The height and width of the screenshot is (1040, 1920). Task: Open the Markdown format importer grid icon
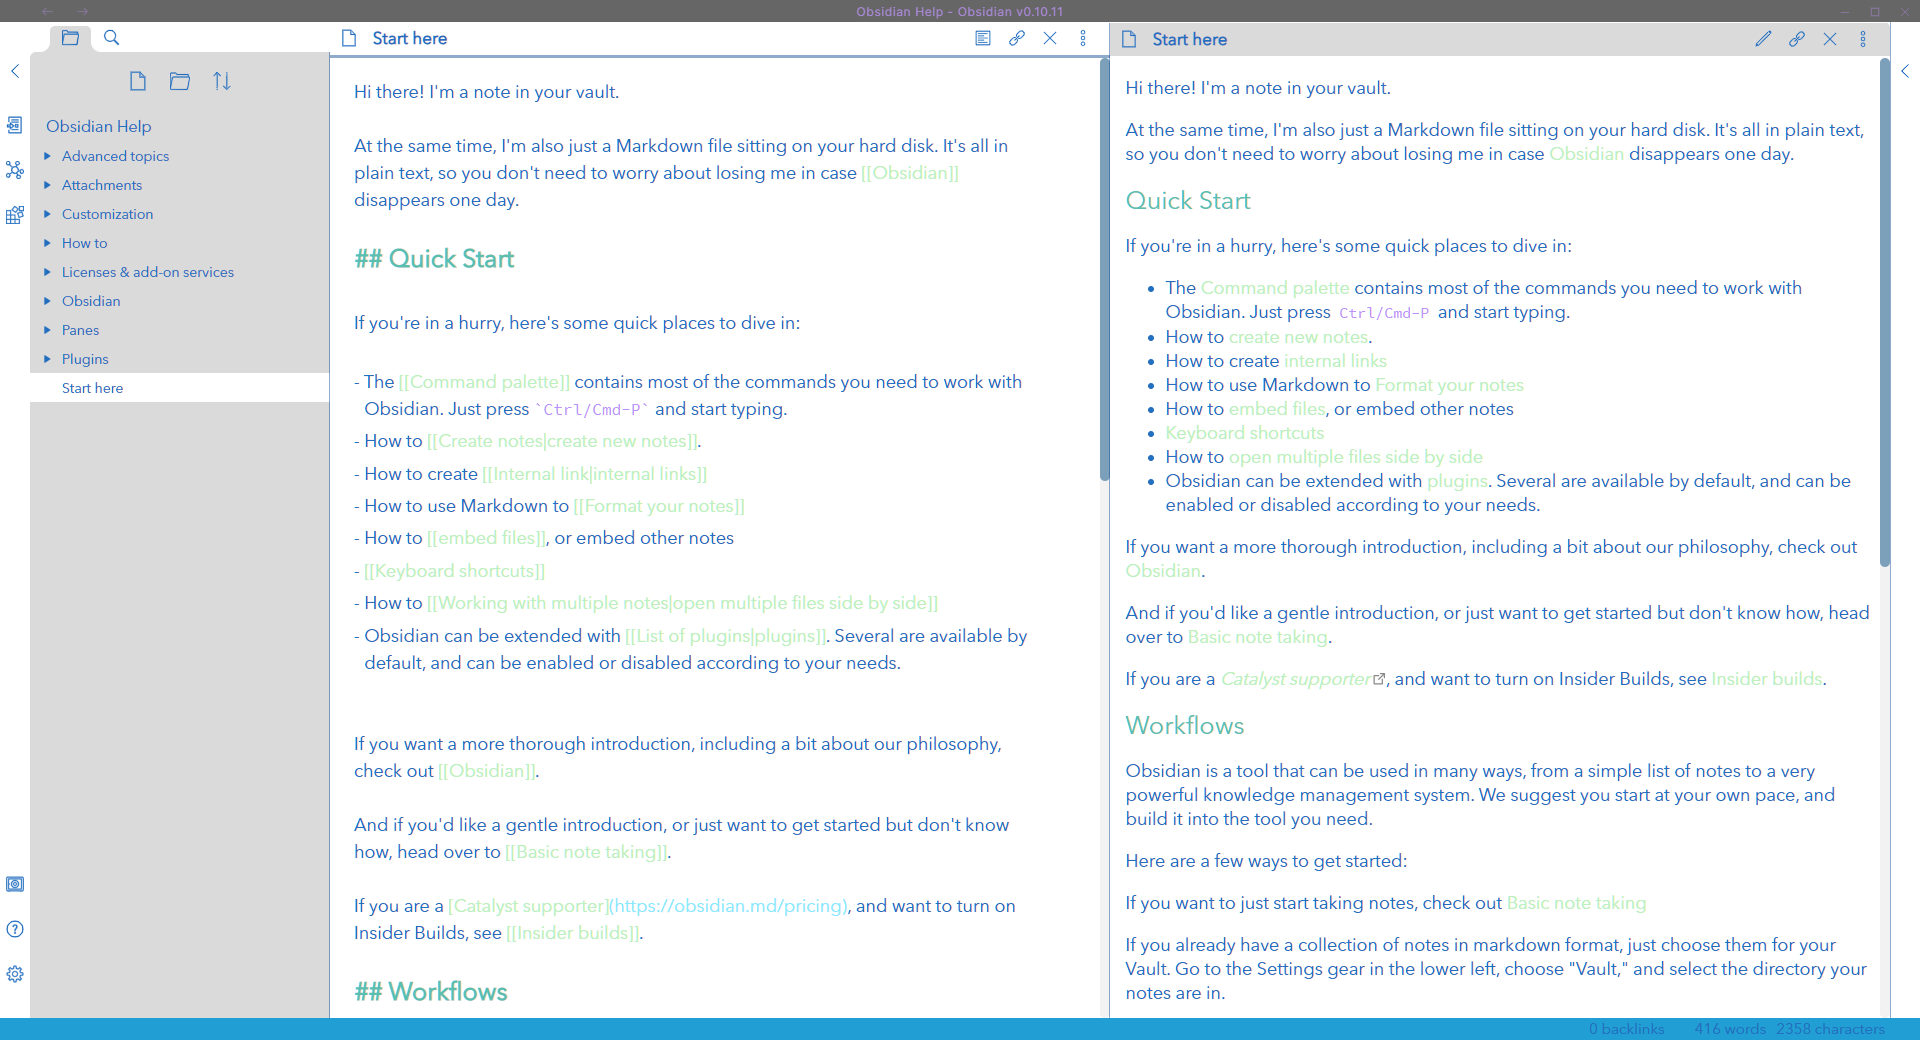click(15, 215)
